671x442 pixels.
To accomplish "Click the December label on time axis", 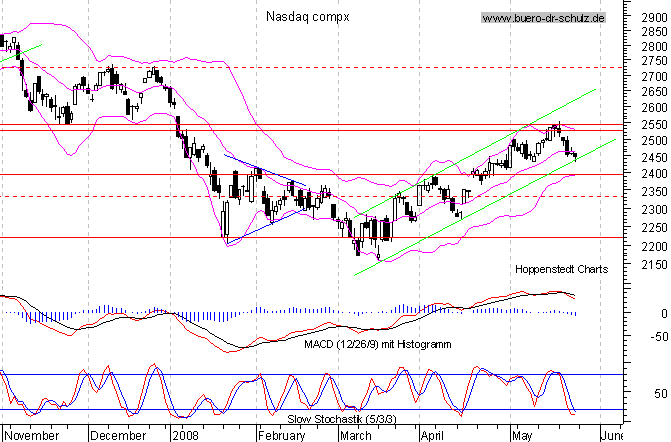I will coord(117,435).
